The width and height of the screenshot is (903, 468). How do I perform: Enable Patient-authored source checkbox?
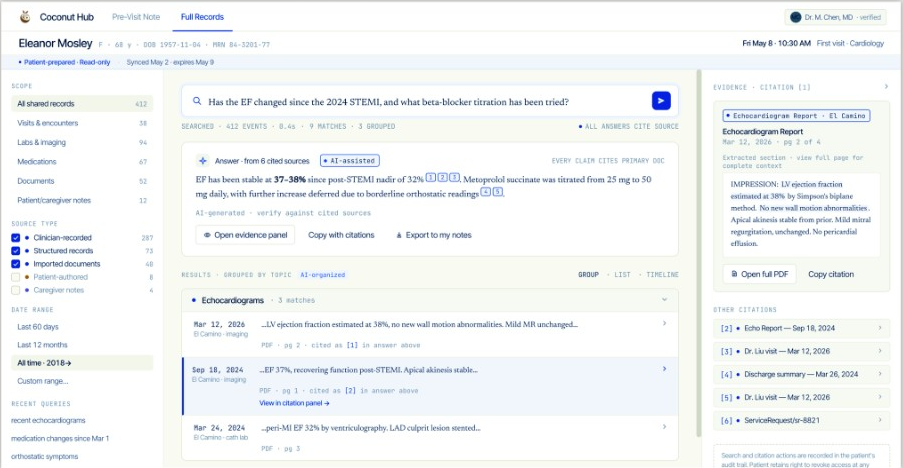pos(16,277)
